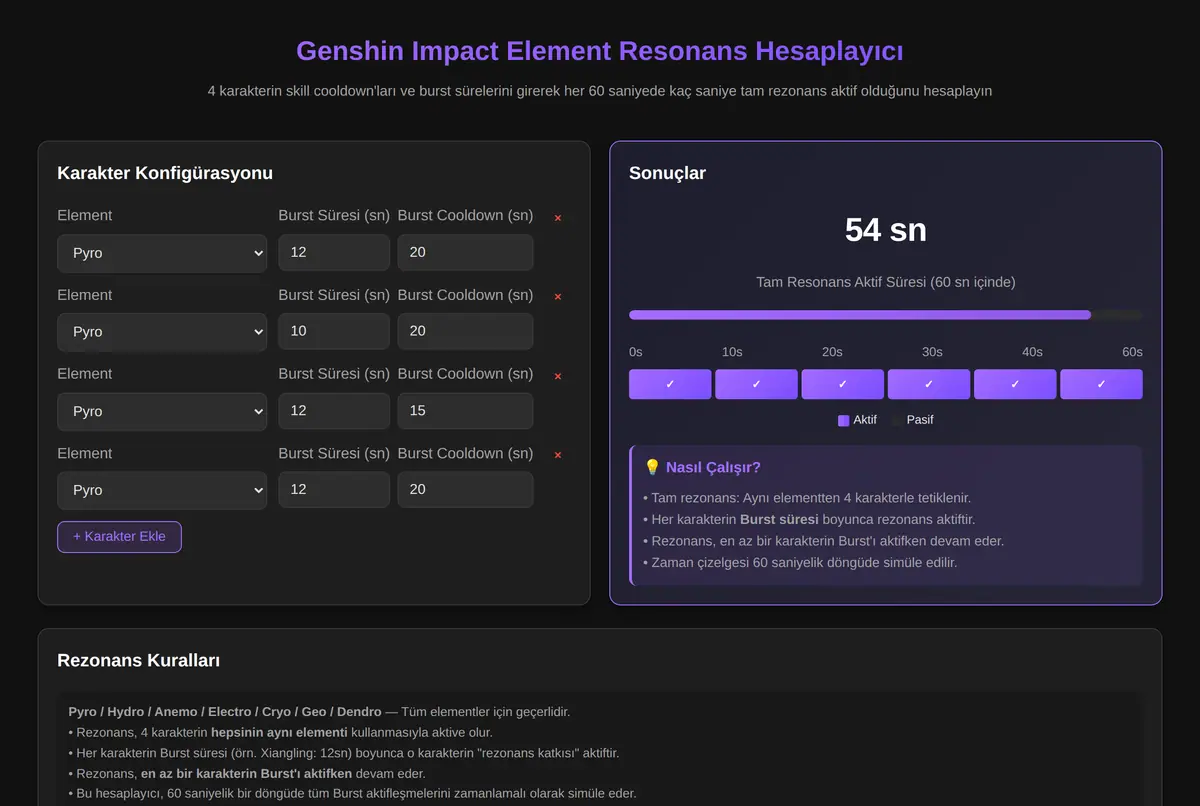Click the Karakter Konfigürasyonu heading
Viewport: 1200px width, 806px height.
[x=165, y=173]
